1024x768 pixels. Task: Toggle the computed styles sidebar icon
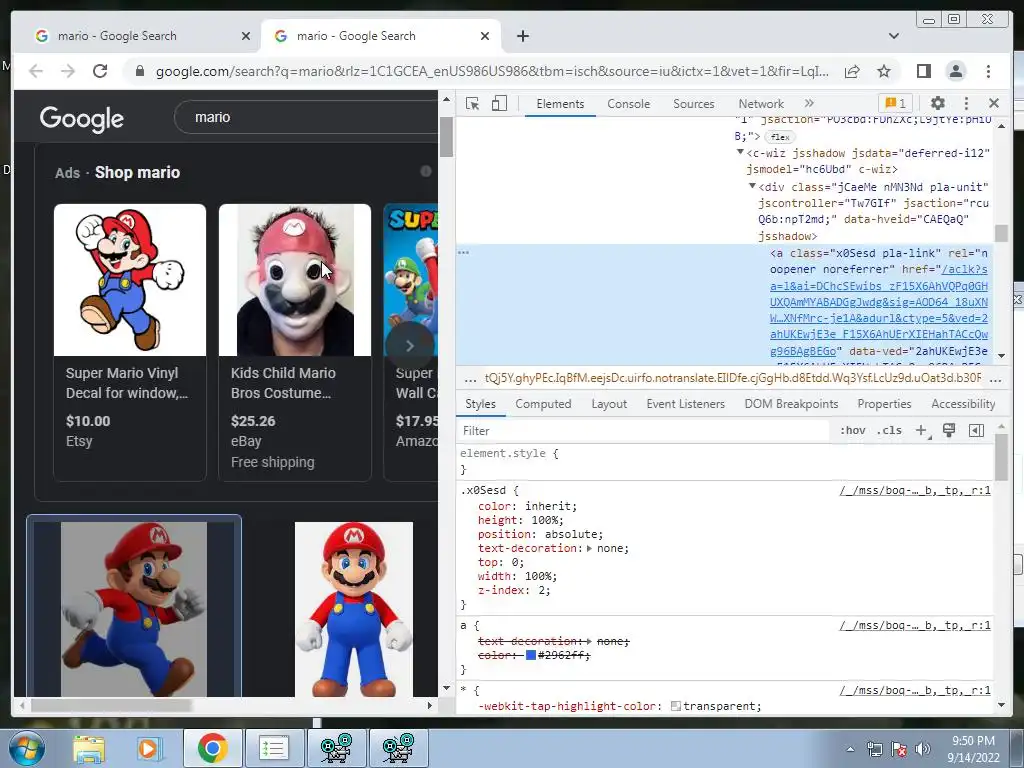tap(976, 430)
